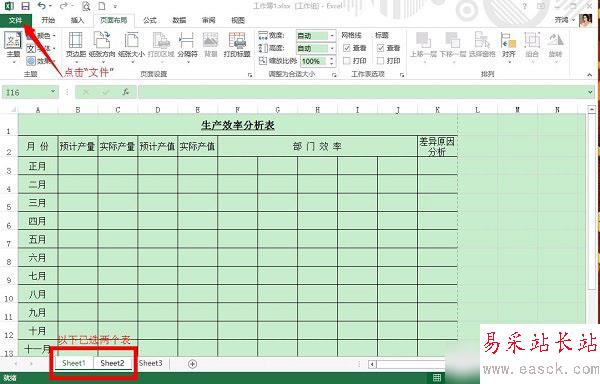Click the Breaks (分隔符) icon
600x384 pixels.
pyautogui.click(x=186, y=41)
